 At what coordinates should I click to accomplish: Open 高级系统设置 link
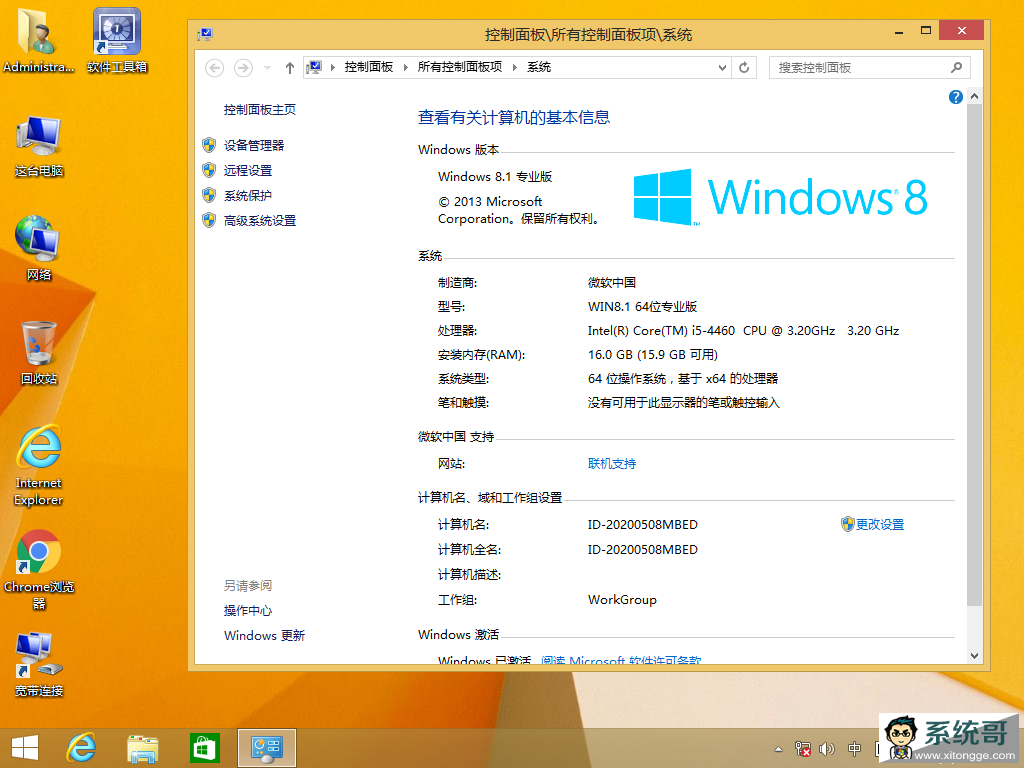(x=260, y=221)
